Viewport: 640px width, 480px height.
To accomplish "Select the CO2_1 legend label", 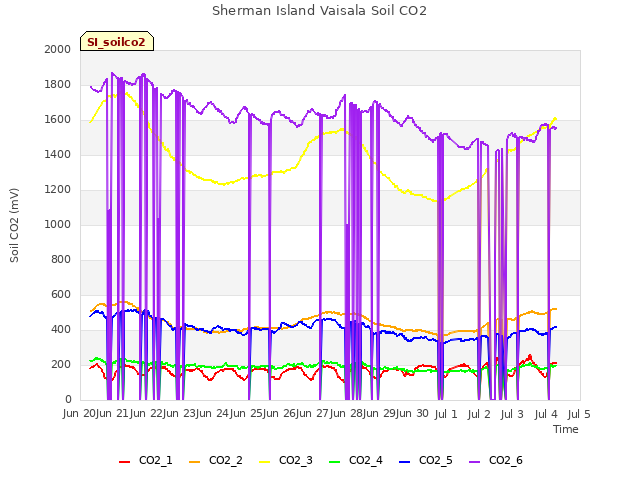I will (x=156, y=461).
